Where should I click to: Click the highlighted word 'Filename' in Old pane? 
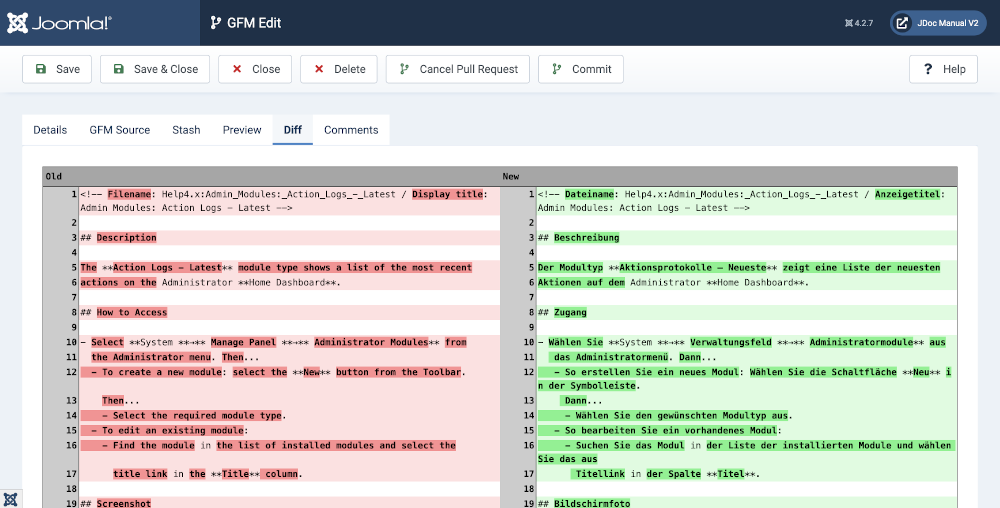click(129, 194)
